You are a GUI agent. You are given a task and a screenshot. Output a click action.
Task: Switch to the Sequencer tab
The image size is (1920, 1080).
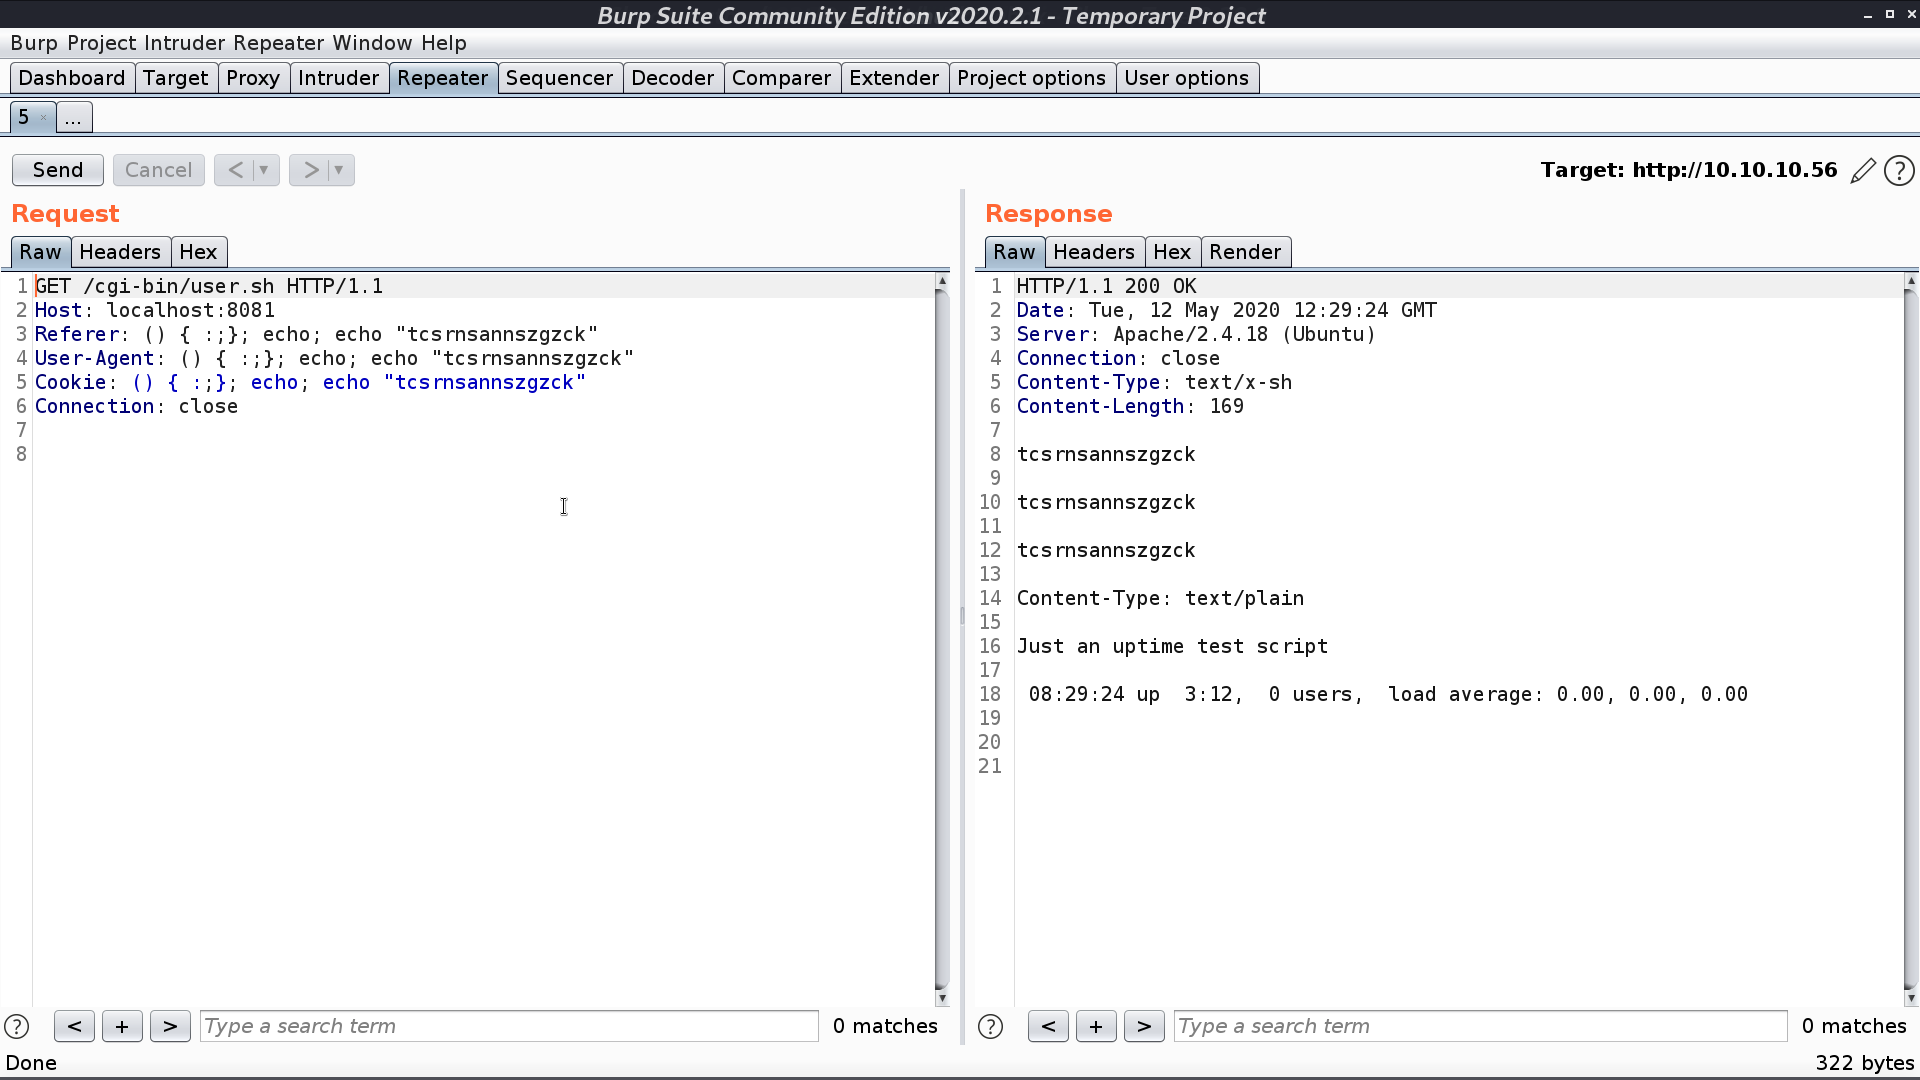pos(559,78)
